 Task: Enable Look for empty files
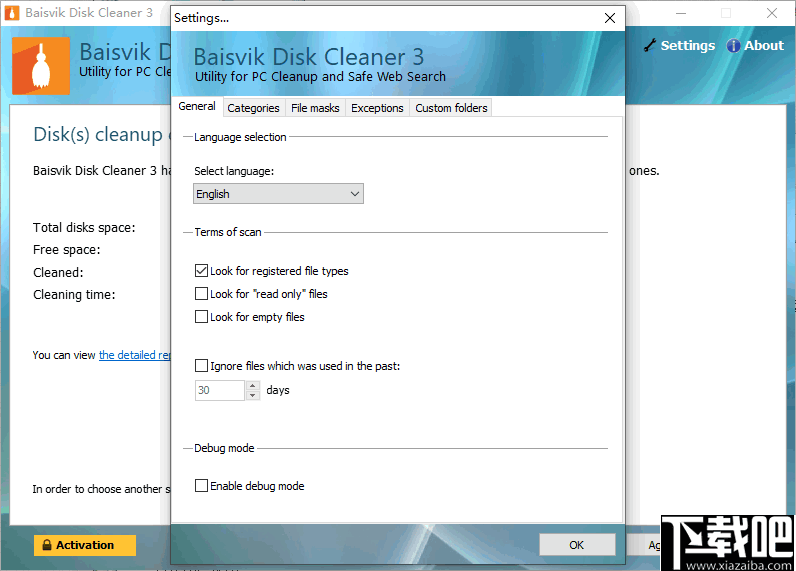pyautogui.click(x=201, y=317)
